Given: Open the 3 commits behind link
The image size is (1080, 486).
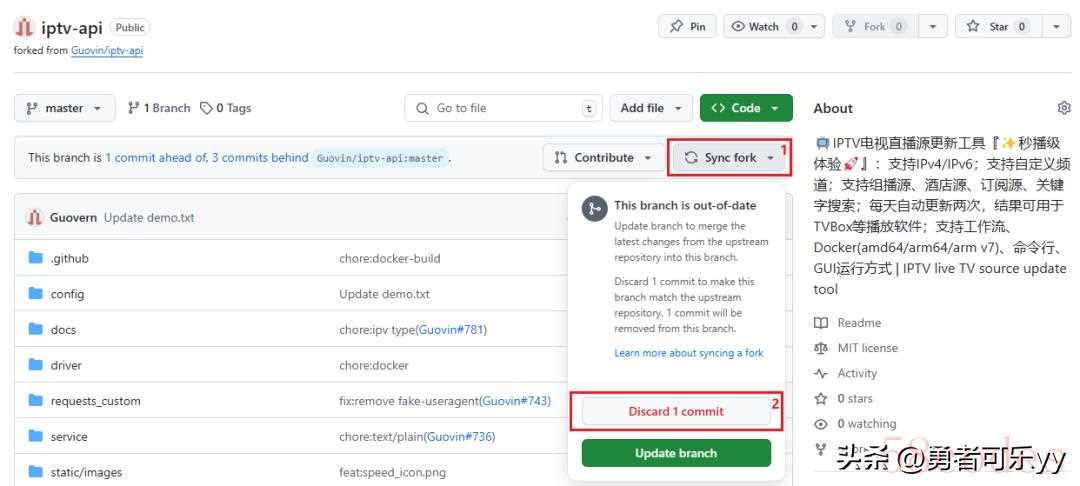Looking at the screenshot, I should point(260,158).
